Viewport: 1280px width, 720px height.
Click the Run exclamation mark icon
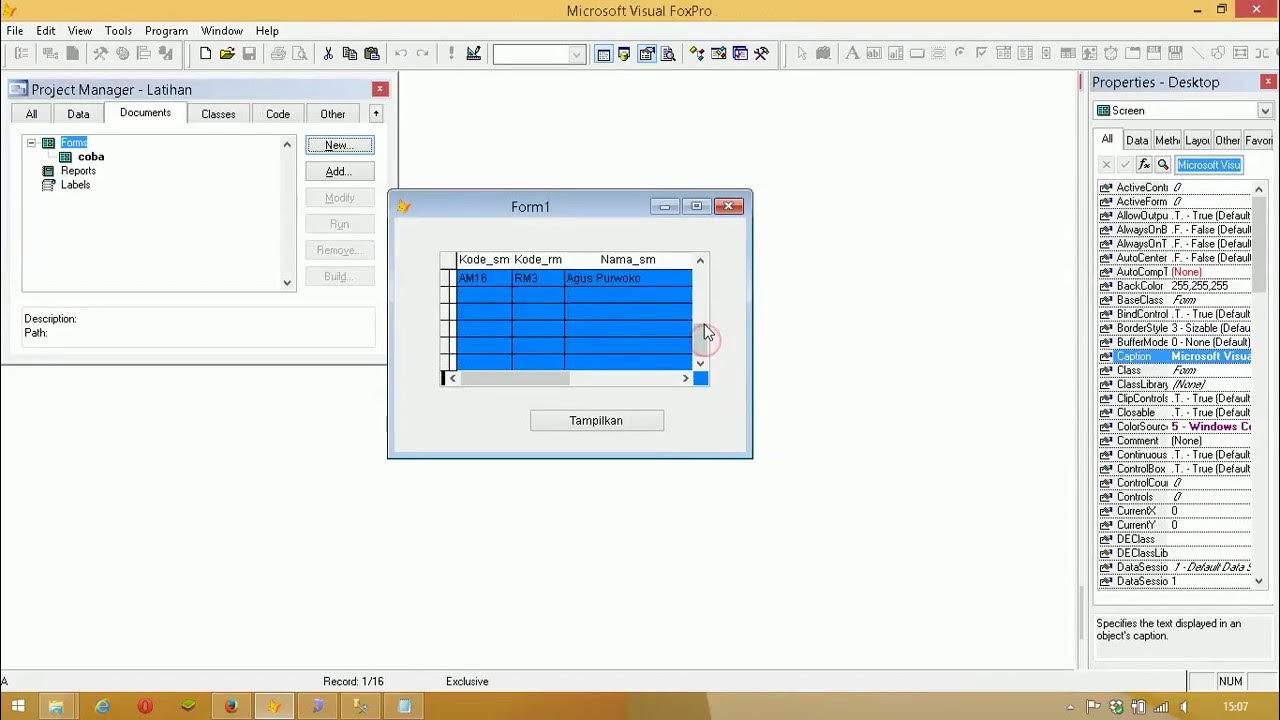(x=451, y=54)
